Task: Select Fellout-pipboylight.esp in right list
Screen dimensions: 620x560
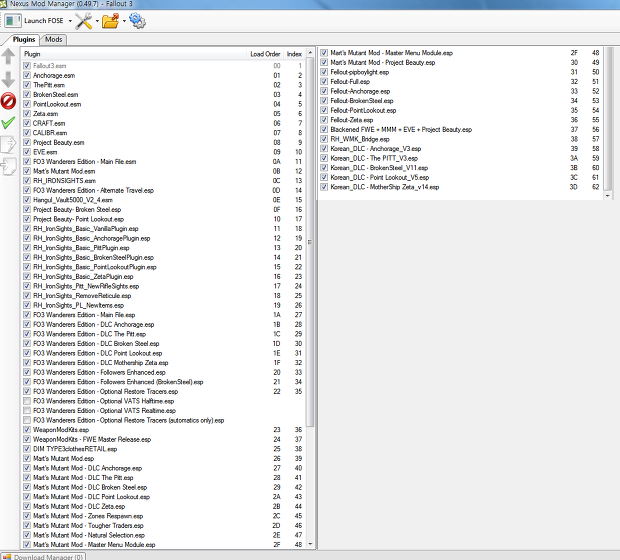Action: (461, 72)
